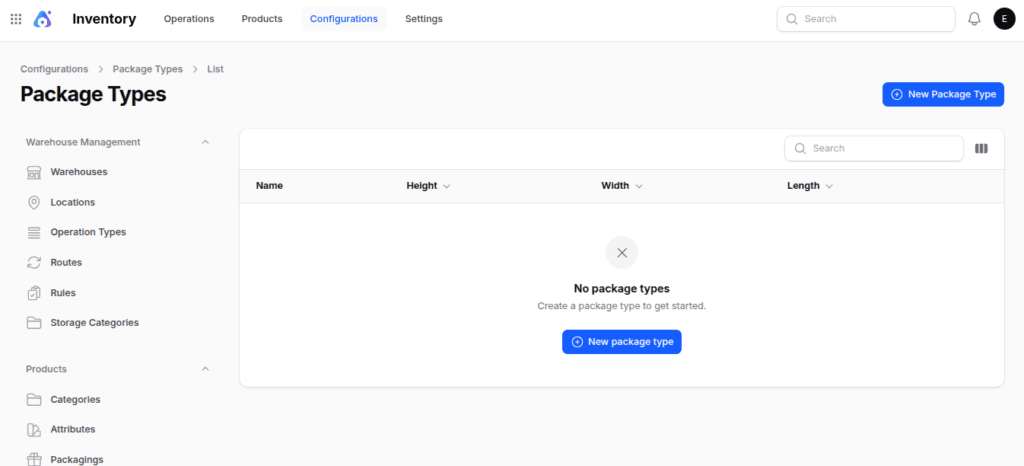Click the Warehouses store icon
Viewport: 1024px width, 466px height.
pos(34,172)
